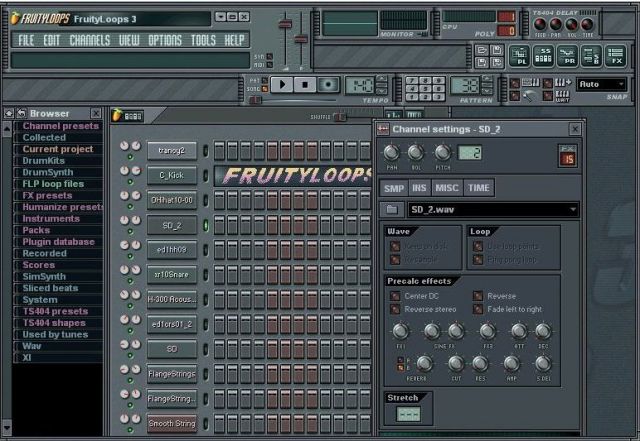640x441 pixels.
Task: Enable Center DC checkbox
Action: (x=395, y=296)
